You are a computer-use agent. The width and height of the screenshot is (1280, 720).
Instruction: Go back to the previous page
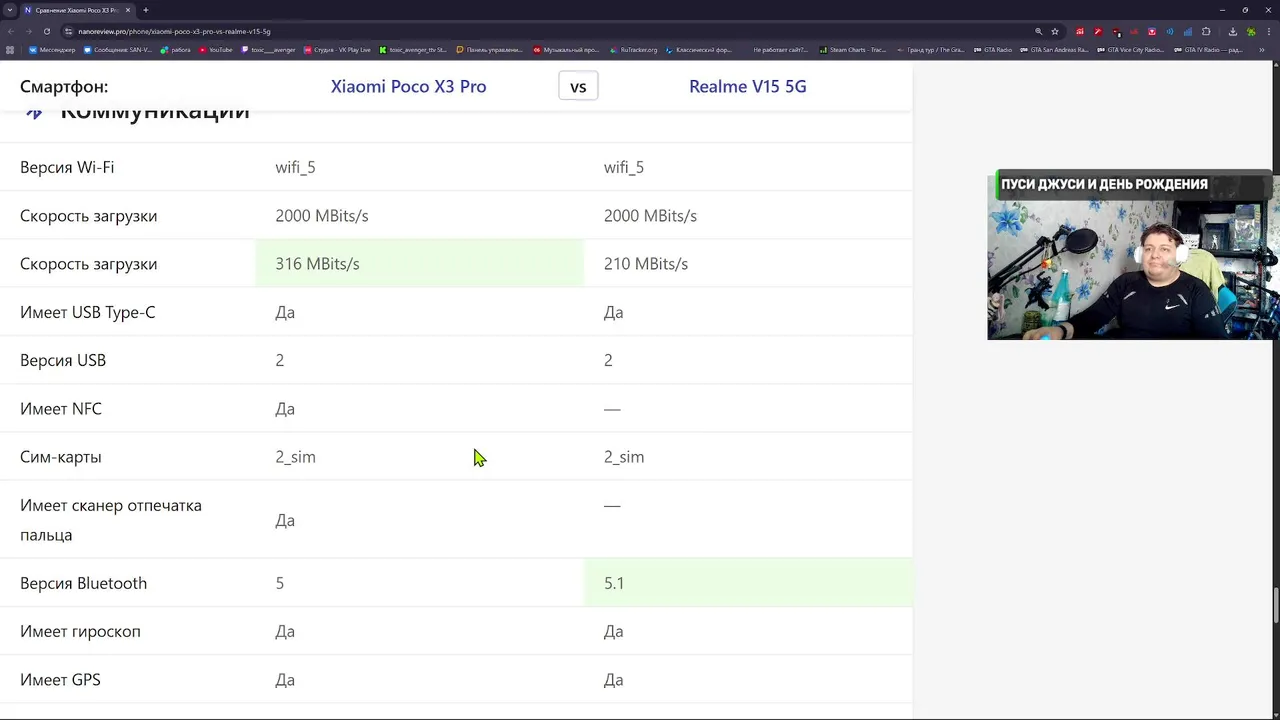tap(11, 31)
